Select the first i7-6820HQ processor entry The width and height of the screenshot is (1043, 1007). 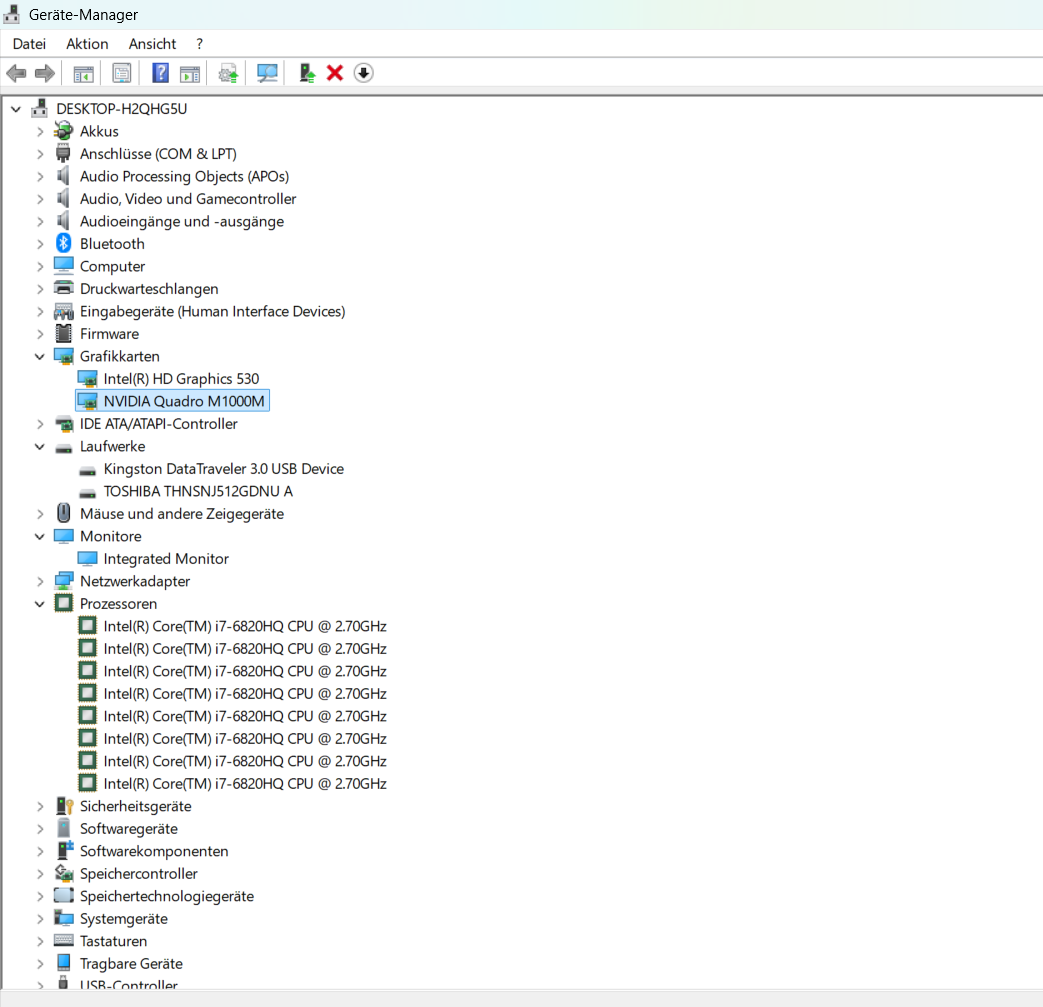pos(245,626)
